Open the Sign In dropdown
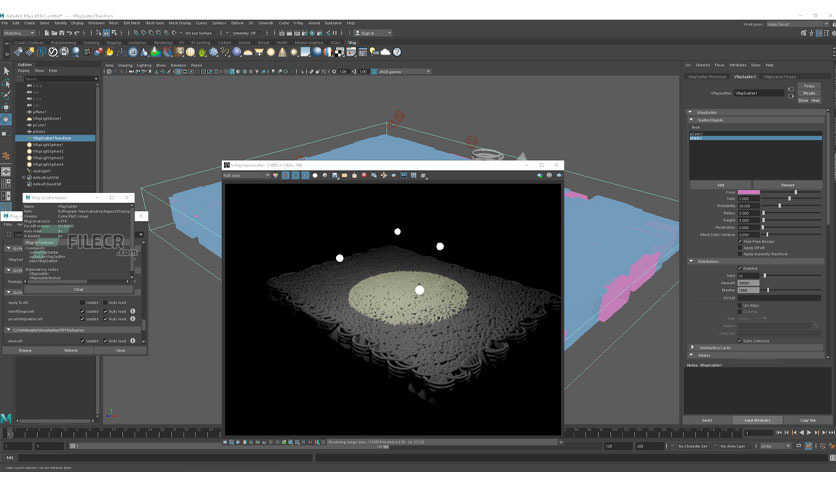 374,33
